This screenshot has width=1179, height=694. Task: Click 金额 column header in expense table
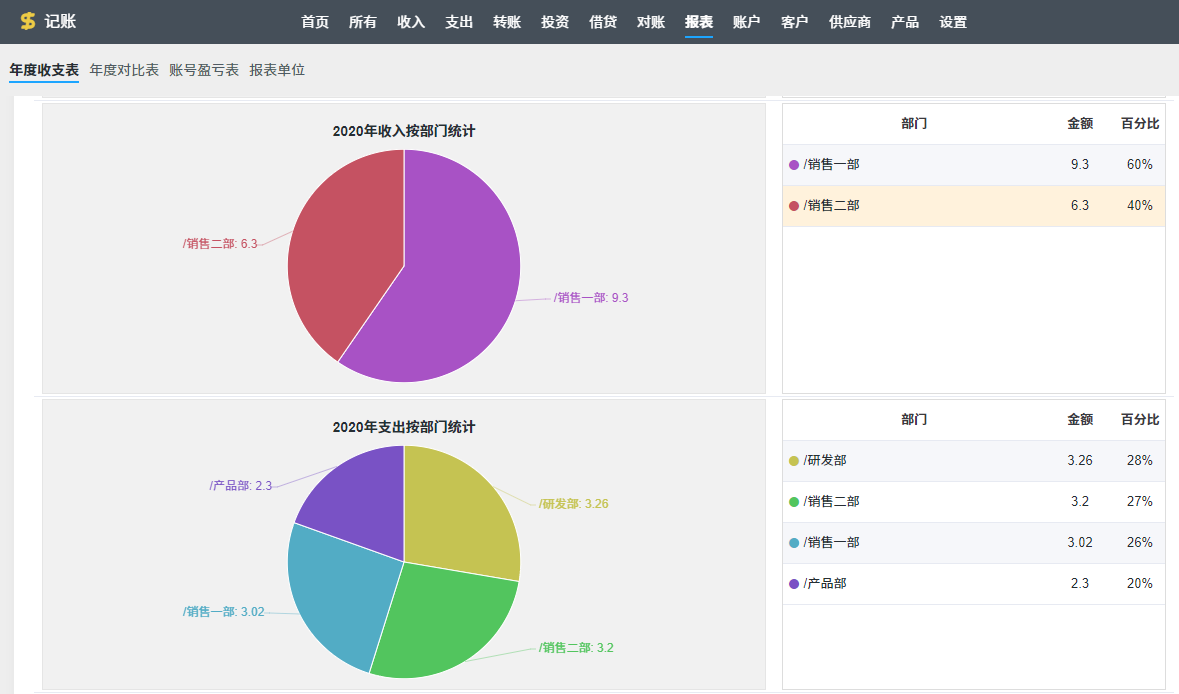click(x=1080, y=420)
